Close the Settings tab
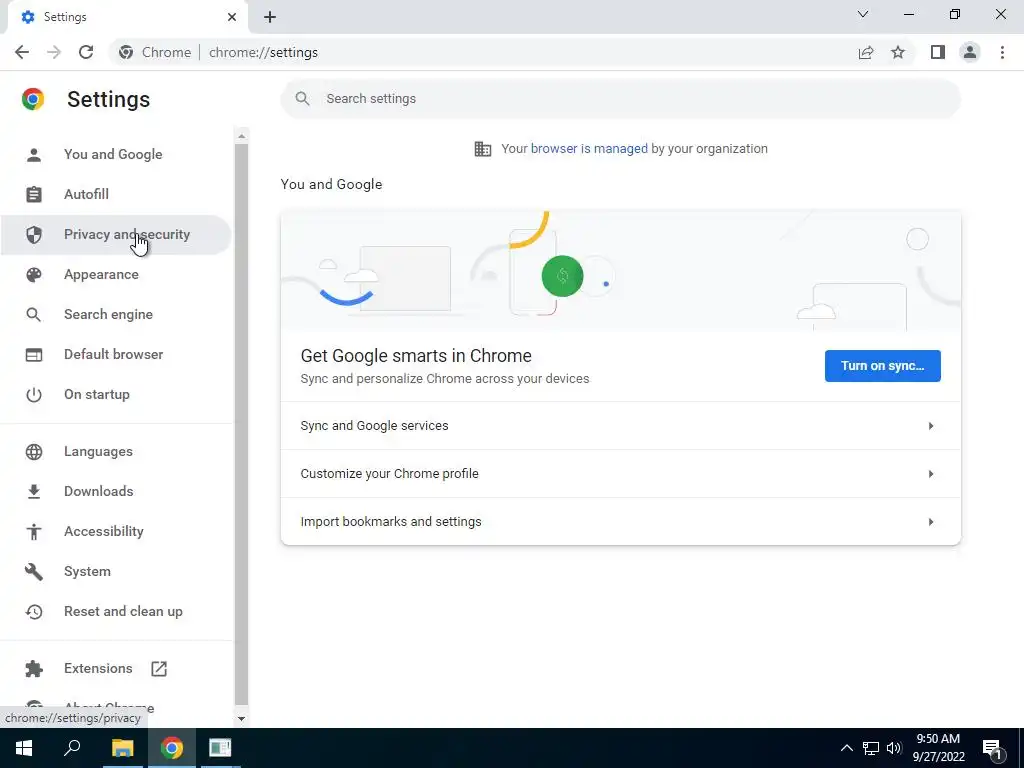Screen dimensions: 1024x768 click(x=232, y=17)
